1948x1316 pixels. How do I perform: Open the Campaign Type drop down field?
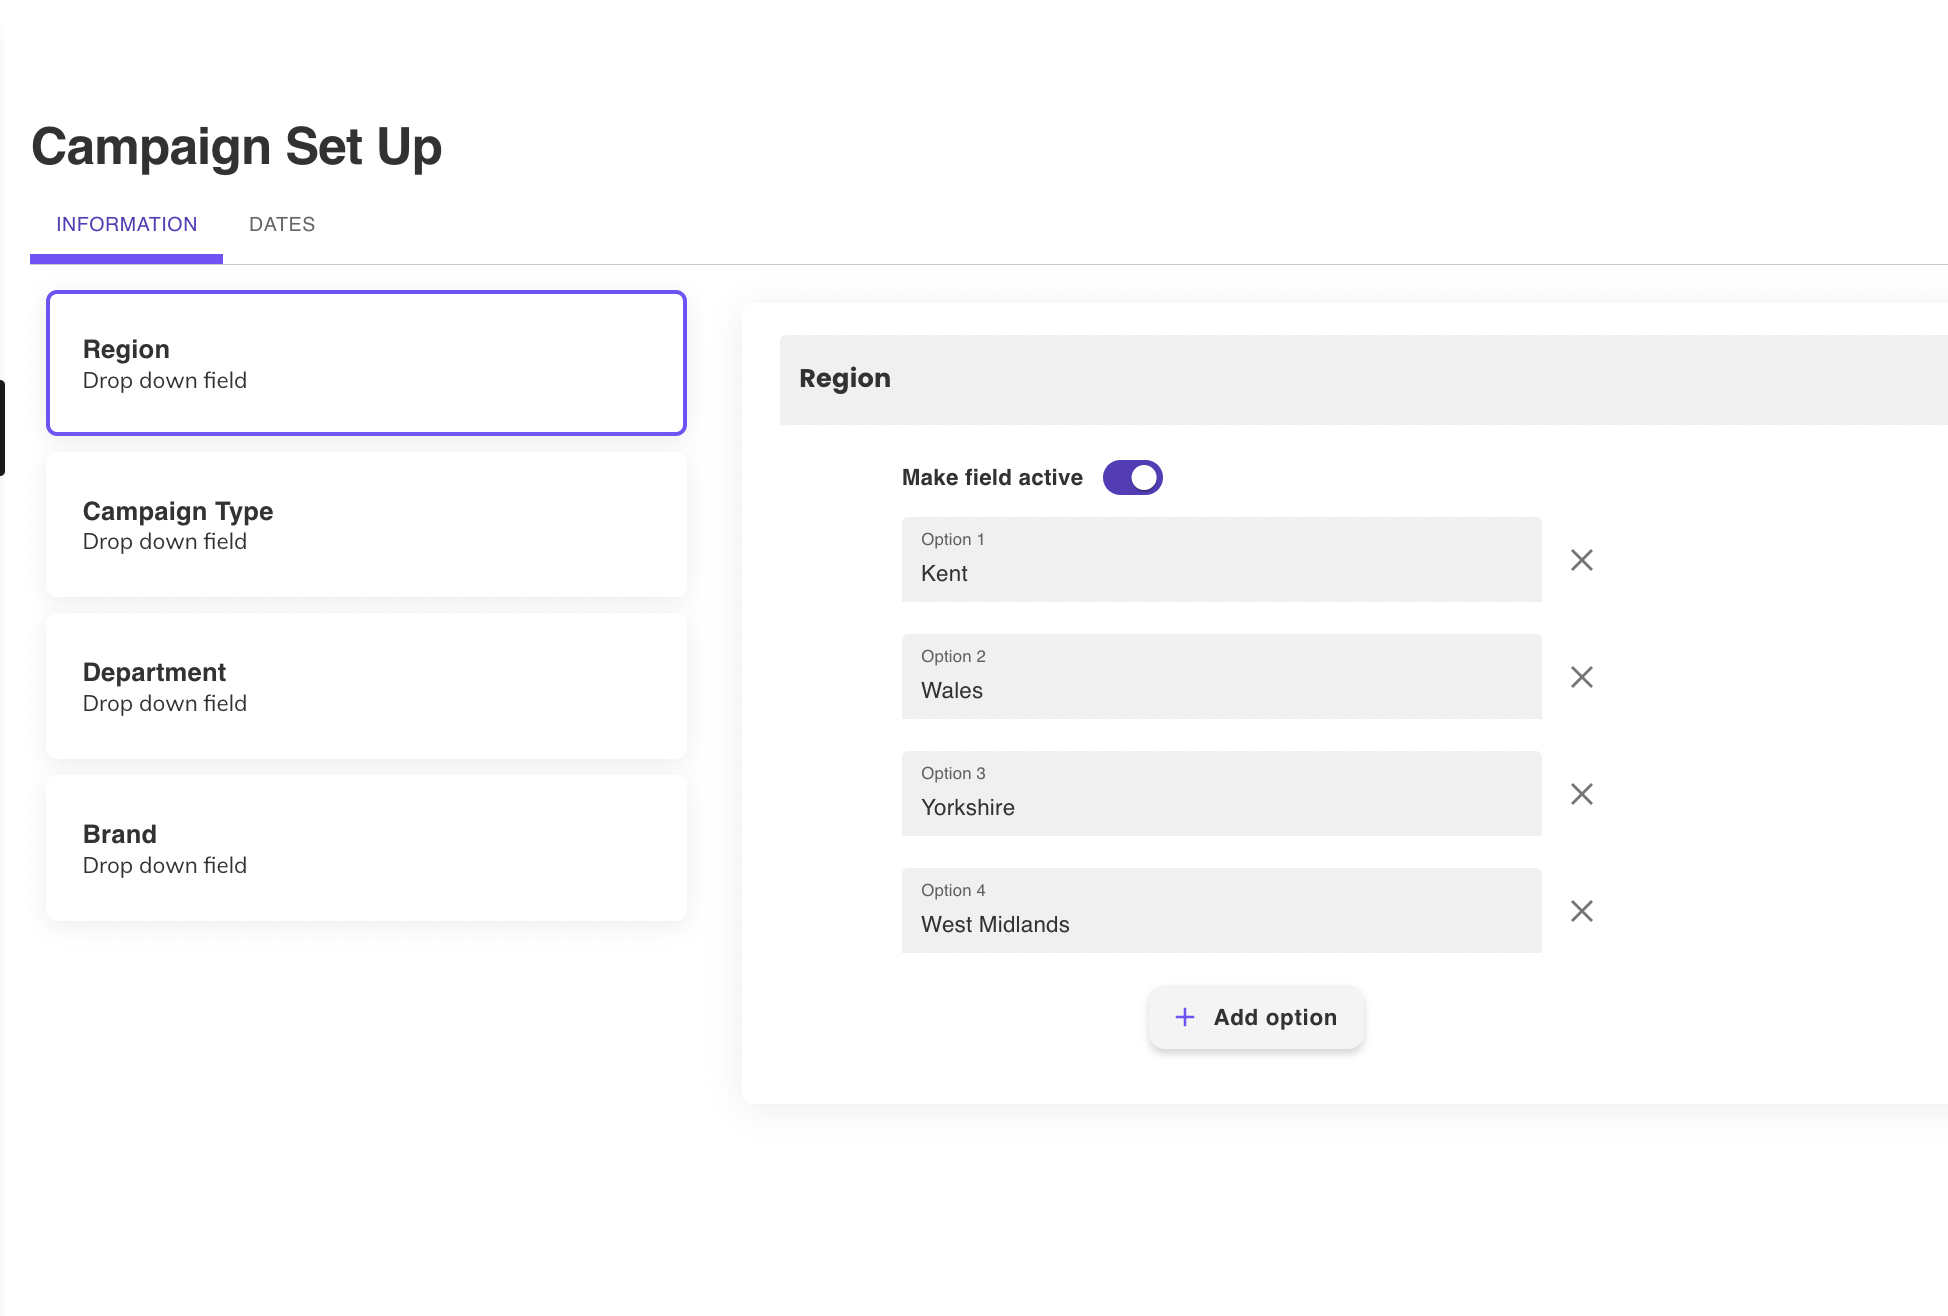(x=366, y=525)
